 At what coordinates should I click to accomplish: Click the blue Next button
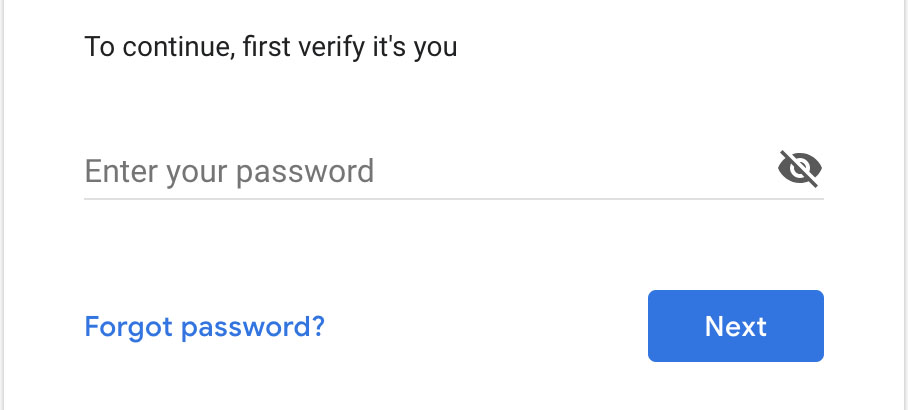pyautogui.click(x=735, y=326)
